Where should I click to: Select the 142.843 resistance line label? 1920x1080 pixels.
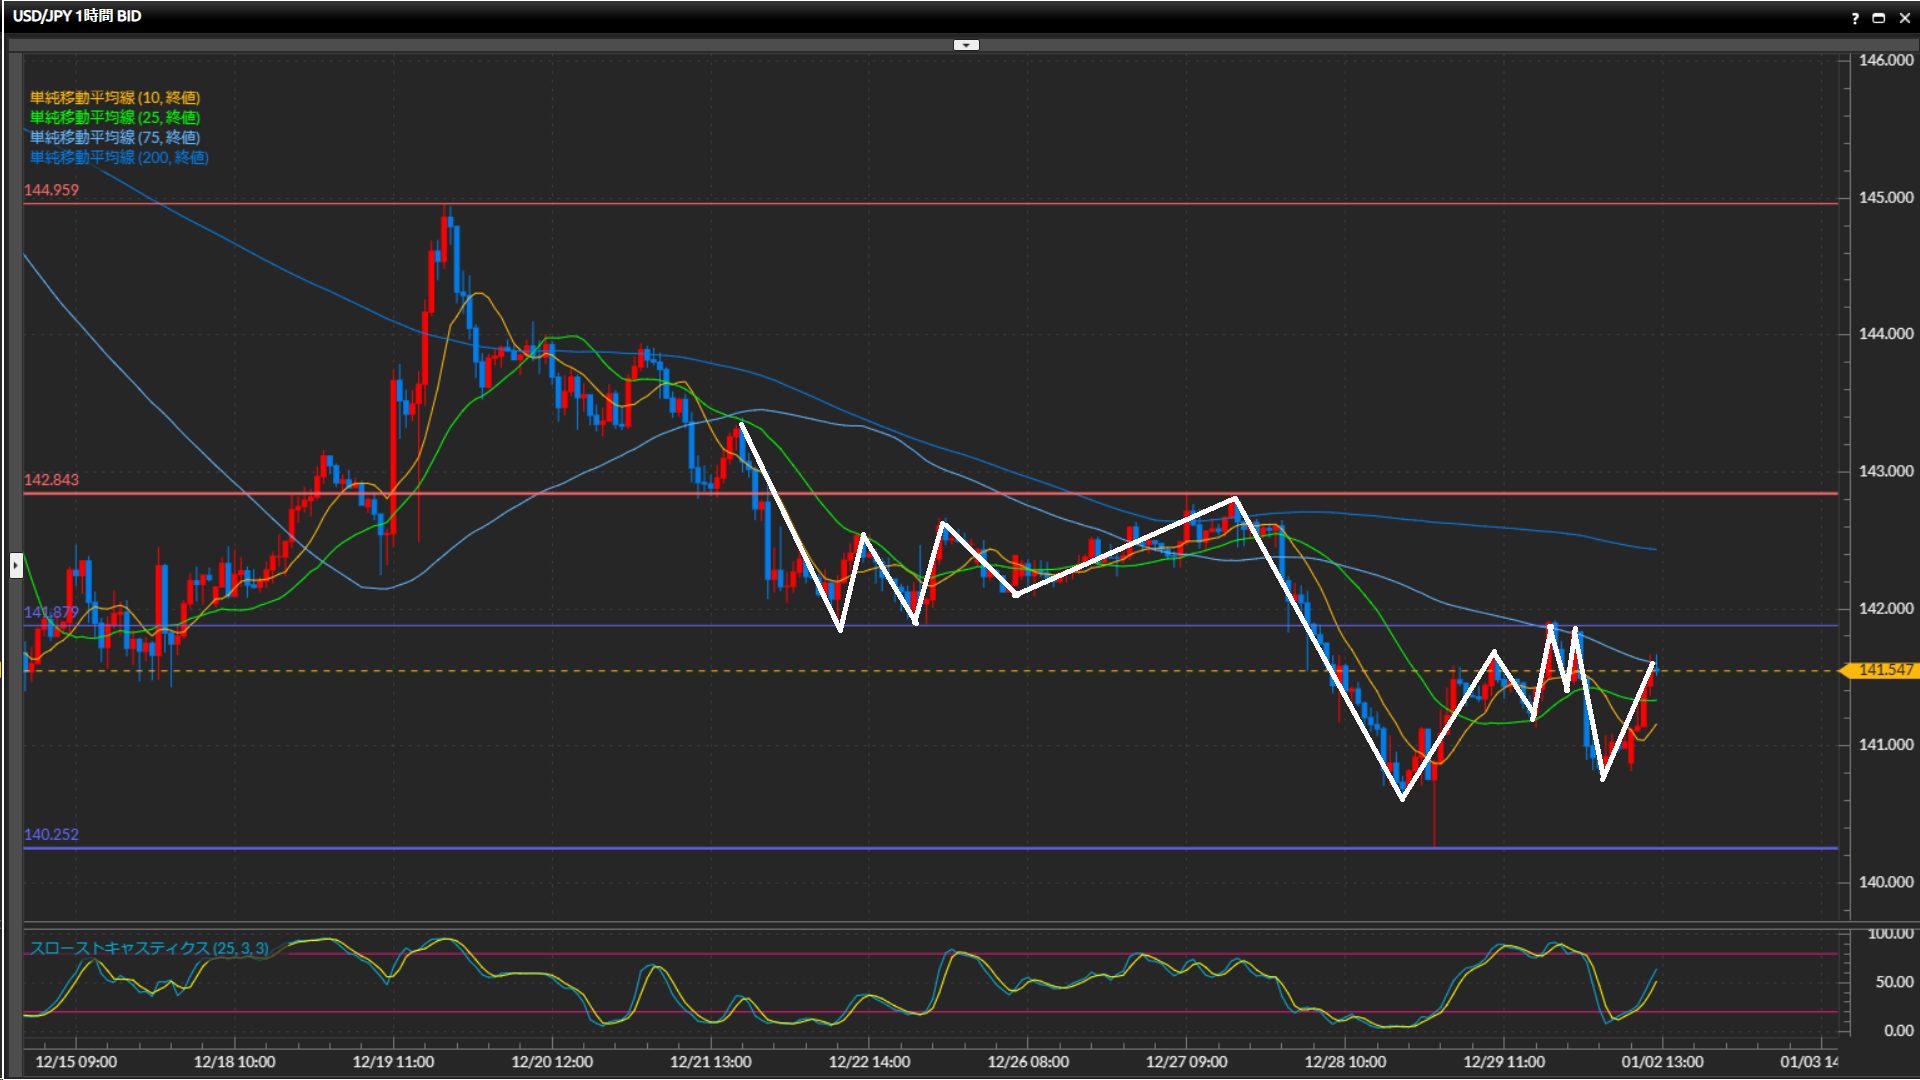tap(51, 480)
